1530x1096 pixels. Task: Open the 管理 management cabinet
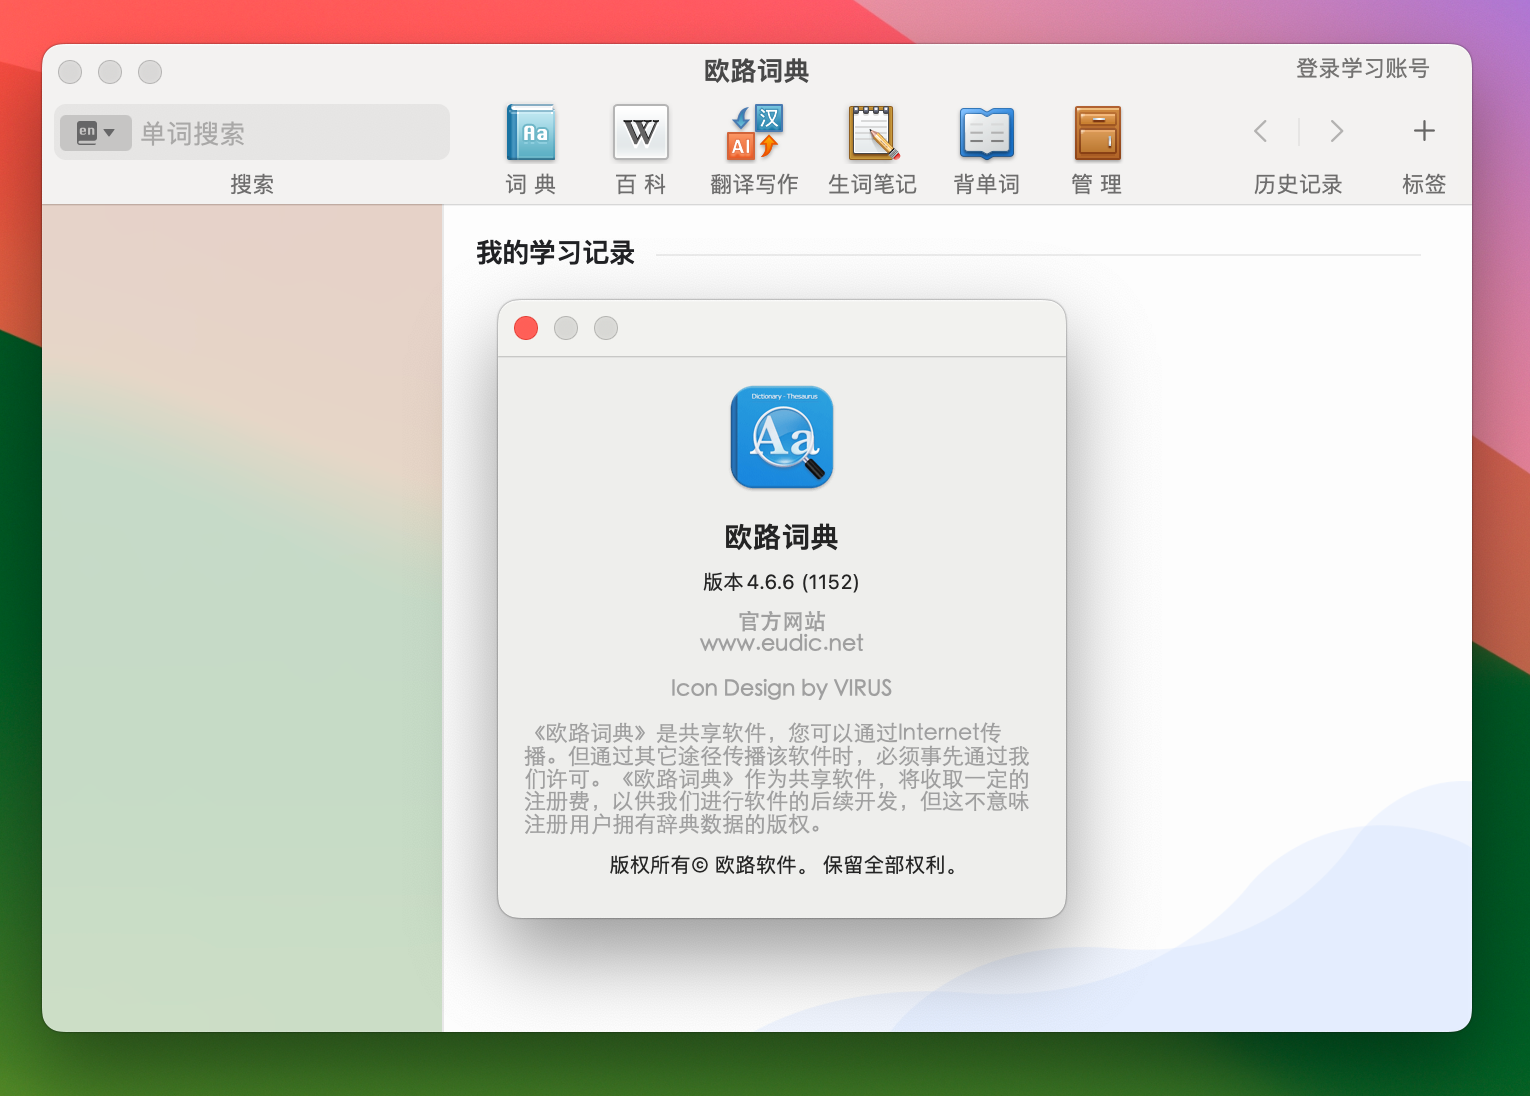[x=1097, y=133]
